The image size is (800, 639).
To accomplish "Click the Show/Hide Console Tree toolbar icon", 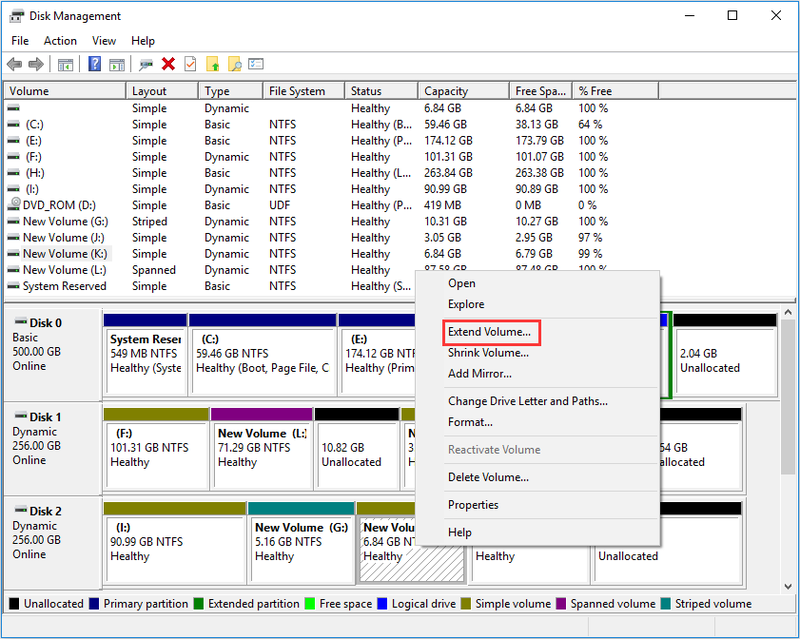I will tap(65, 65).
